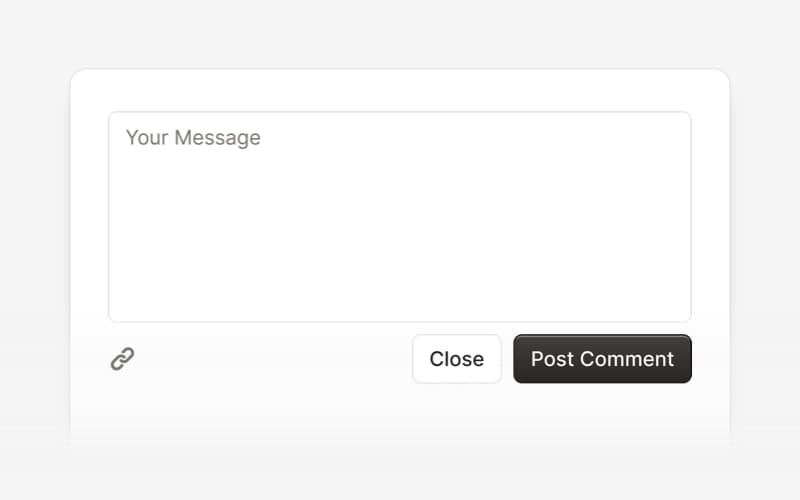800x500 pixels.
Task: Submit the comment with Post Comment
Action: pyautogui.click(x=603, y=359)
